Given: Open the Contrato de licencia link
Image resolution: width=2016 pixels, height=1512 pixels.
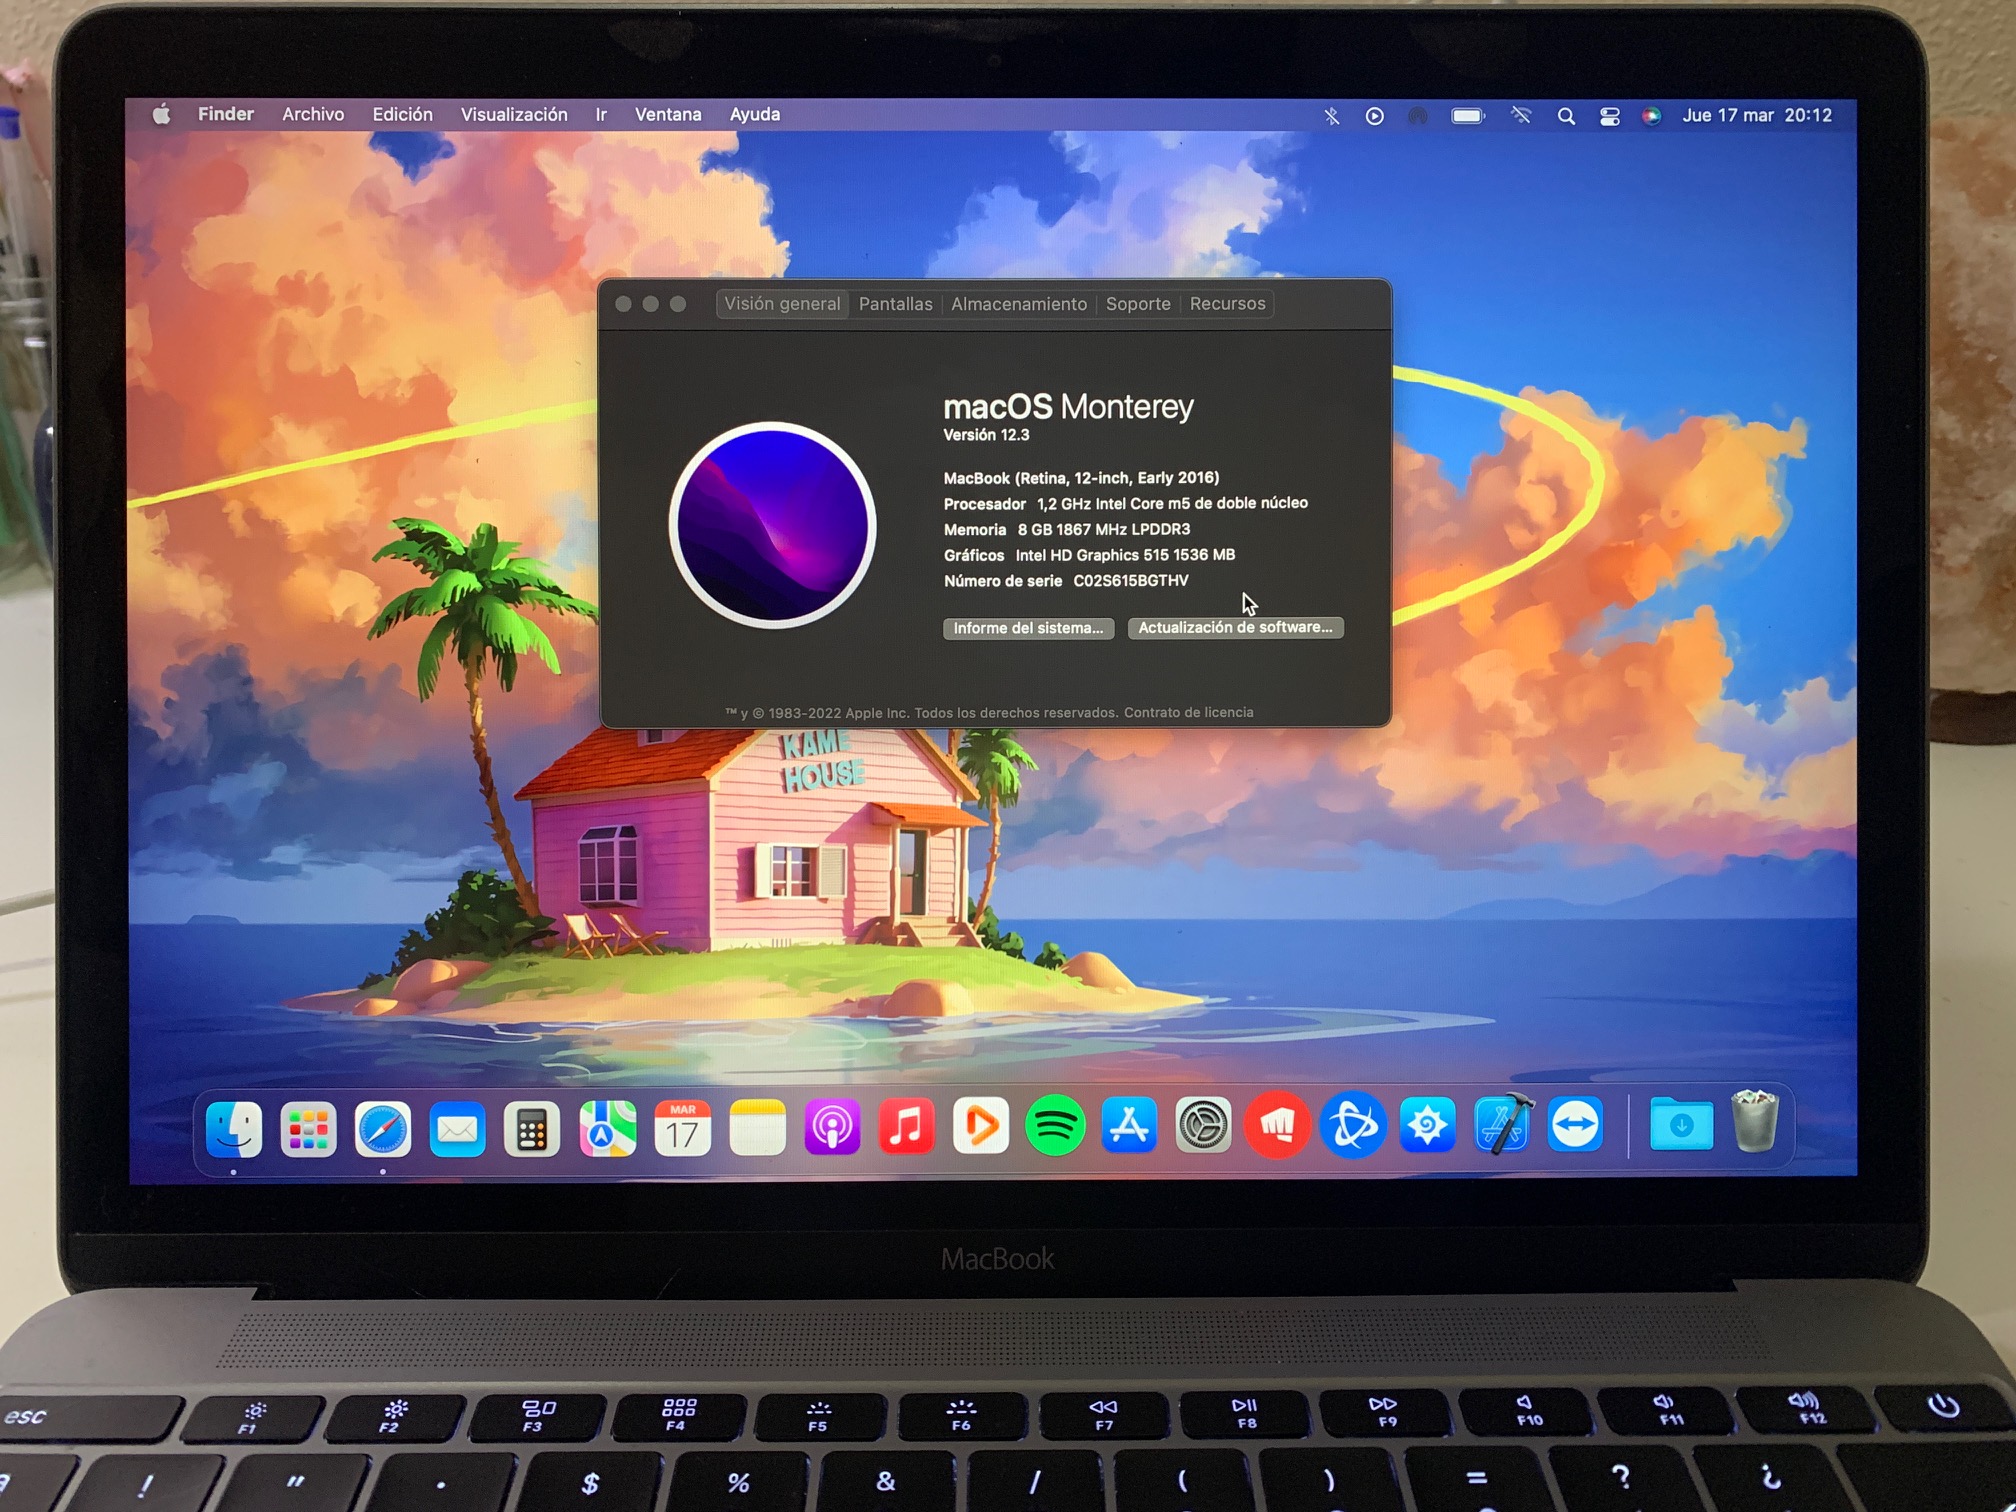Looking at the screenshot, I should [1188, 712].
